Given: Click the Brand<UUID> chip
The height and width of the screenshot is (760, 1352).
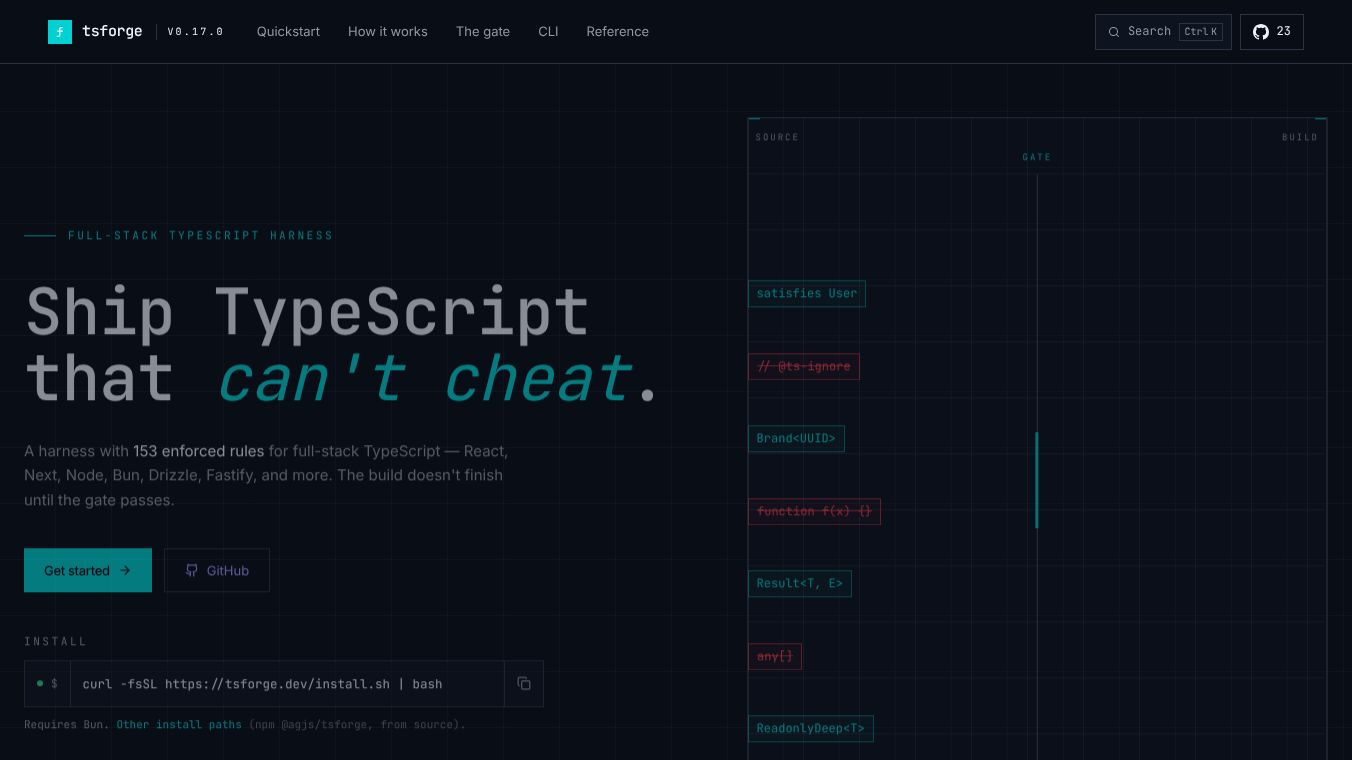Looking at the screenshot, I should [x=796, y=439].
